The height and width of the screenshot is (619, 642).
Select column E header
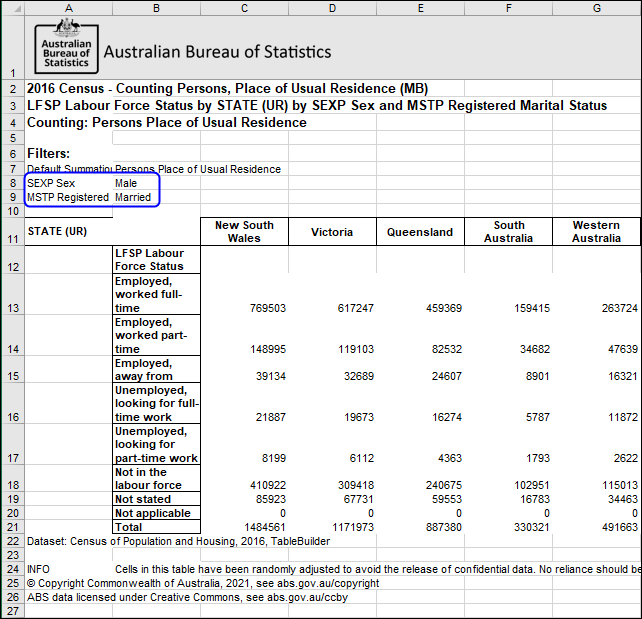420,8
